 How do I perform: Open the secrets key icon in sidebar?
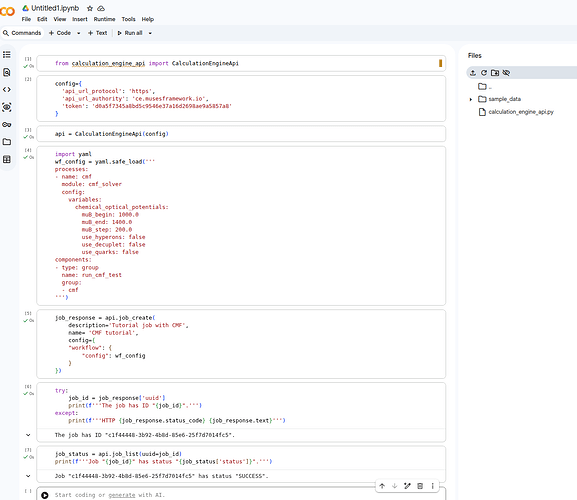click(7, 124)
